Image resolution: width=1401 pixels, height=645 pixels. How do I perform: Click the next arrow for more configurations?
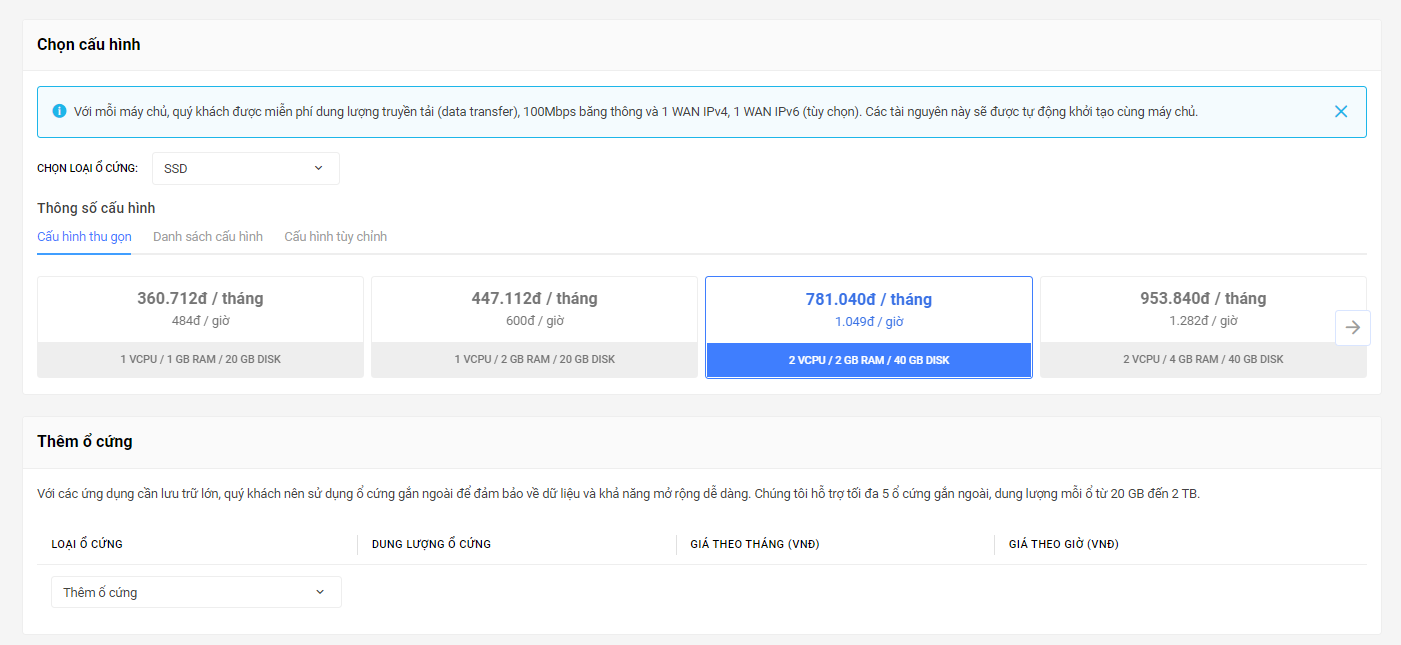1352,328
